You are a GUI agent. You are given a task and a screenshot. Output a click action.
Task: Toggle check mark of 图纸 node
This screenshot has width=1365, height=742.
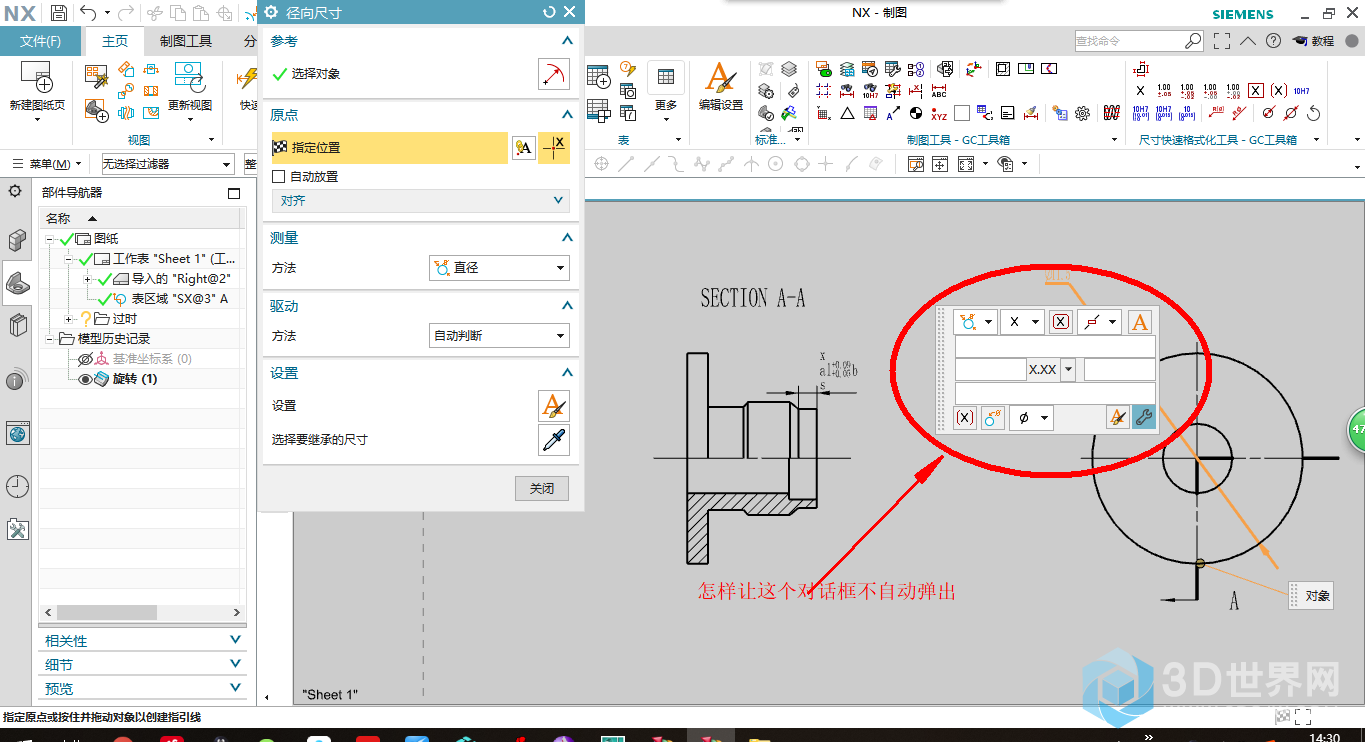tap(67, 239)
